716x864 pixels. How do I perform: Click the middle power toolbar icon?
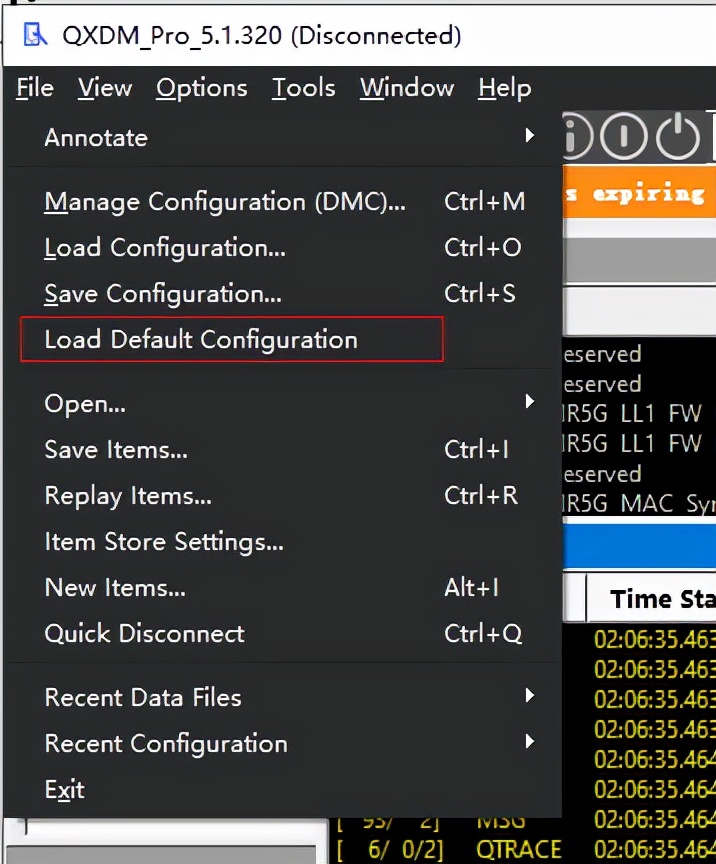623,137
